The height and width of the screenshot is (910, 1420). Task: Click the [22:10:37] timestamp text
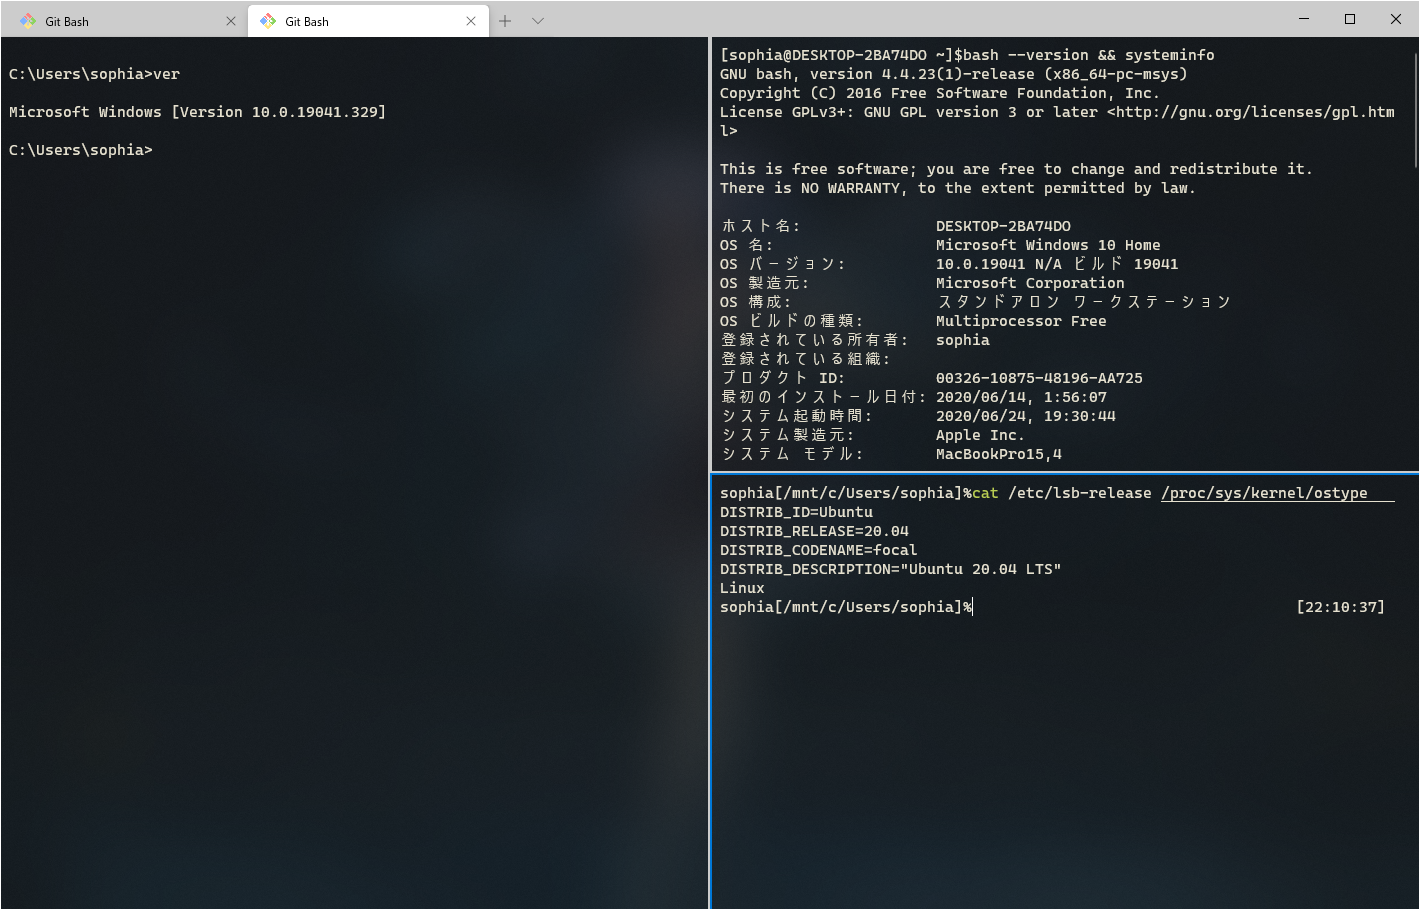pyautogui.click(x=1340, y=606)
